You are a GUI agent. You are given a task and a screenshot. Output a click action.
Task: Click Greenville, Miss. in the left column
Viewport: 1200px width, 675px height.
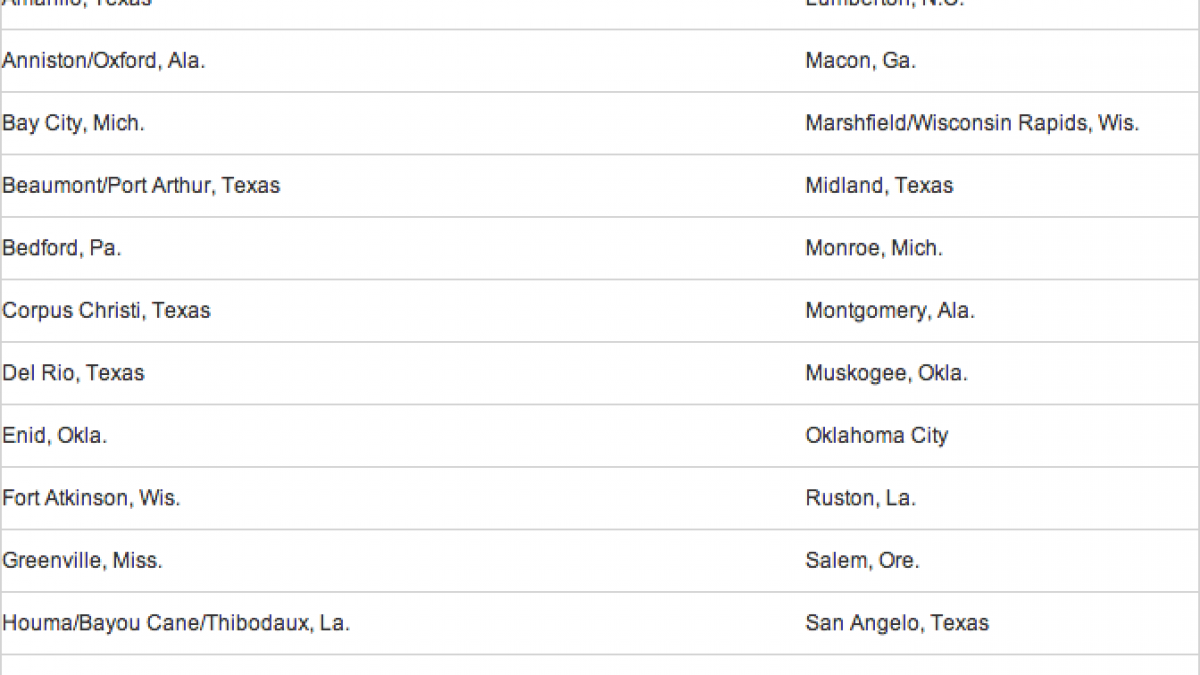pyautogui.click(x=82, y=561)
